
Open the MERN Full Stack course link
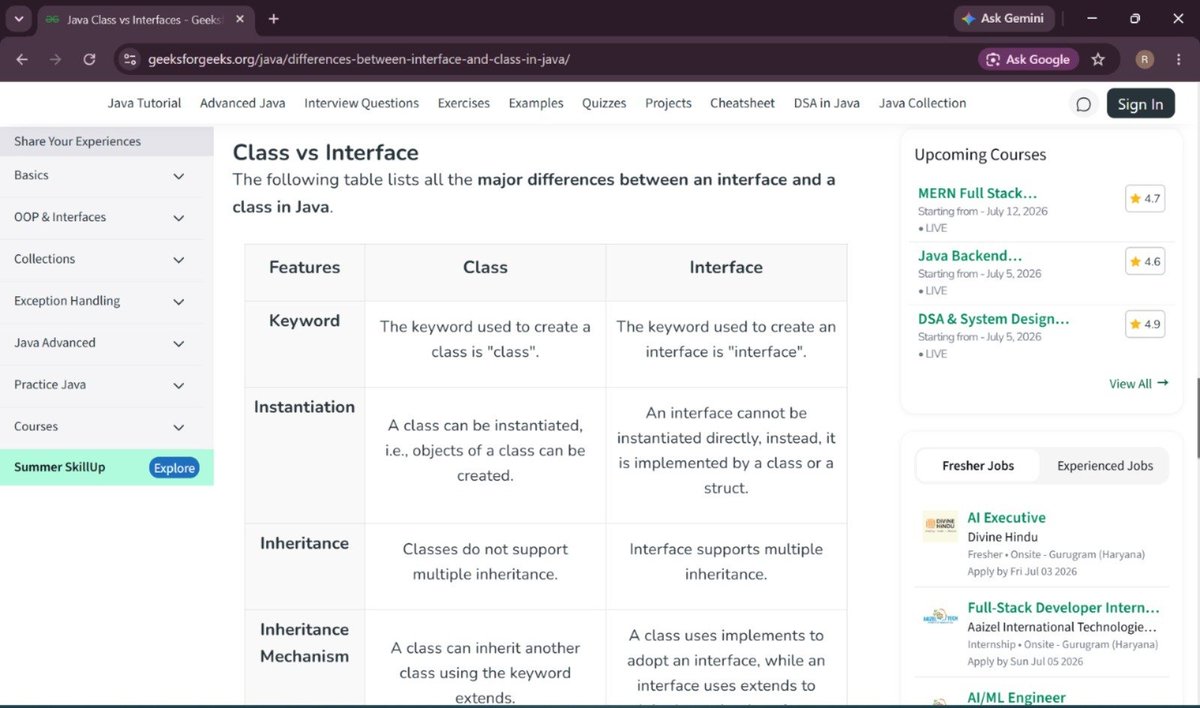[x=977, y=193]
